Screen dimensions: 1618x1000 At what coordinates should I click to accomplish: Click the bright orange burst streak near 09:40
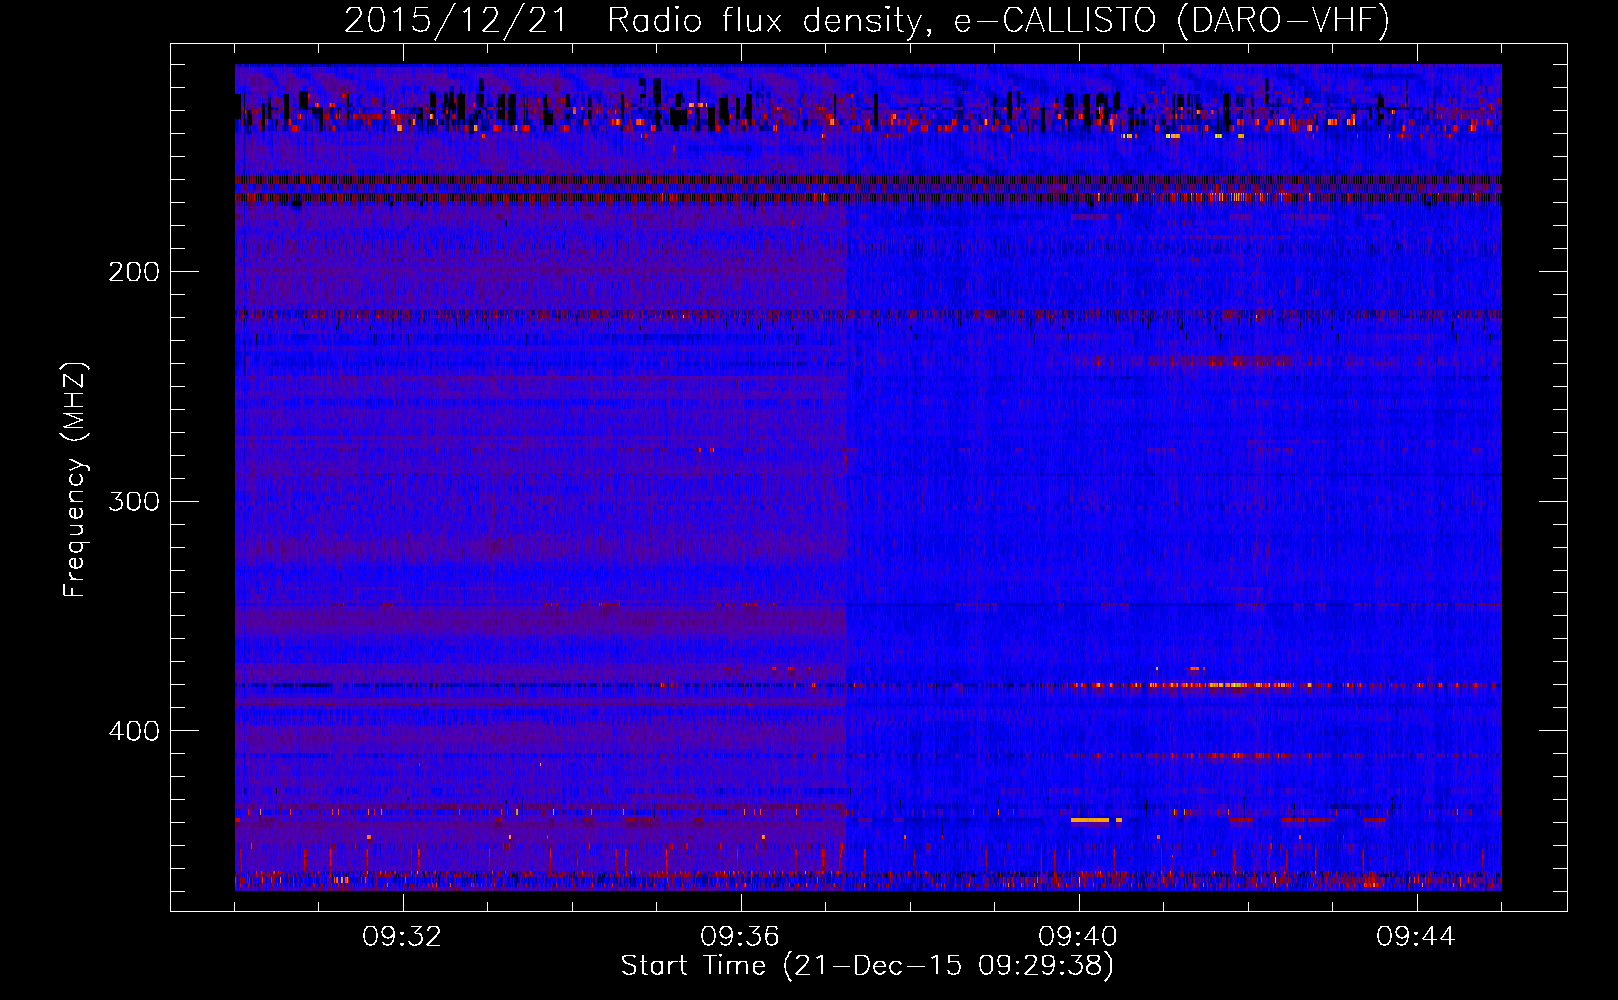click(x=1091, y=820)
